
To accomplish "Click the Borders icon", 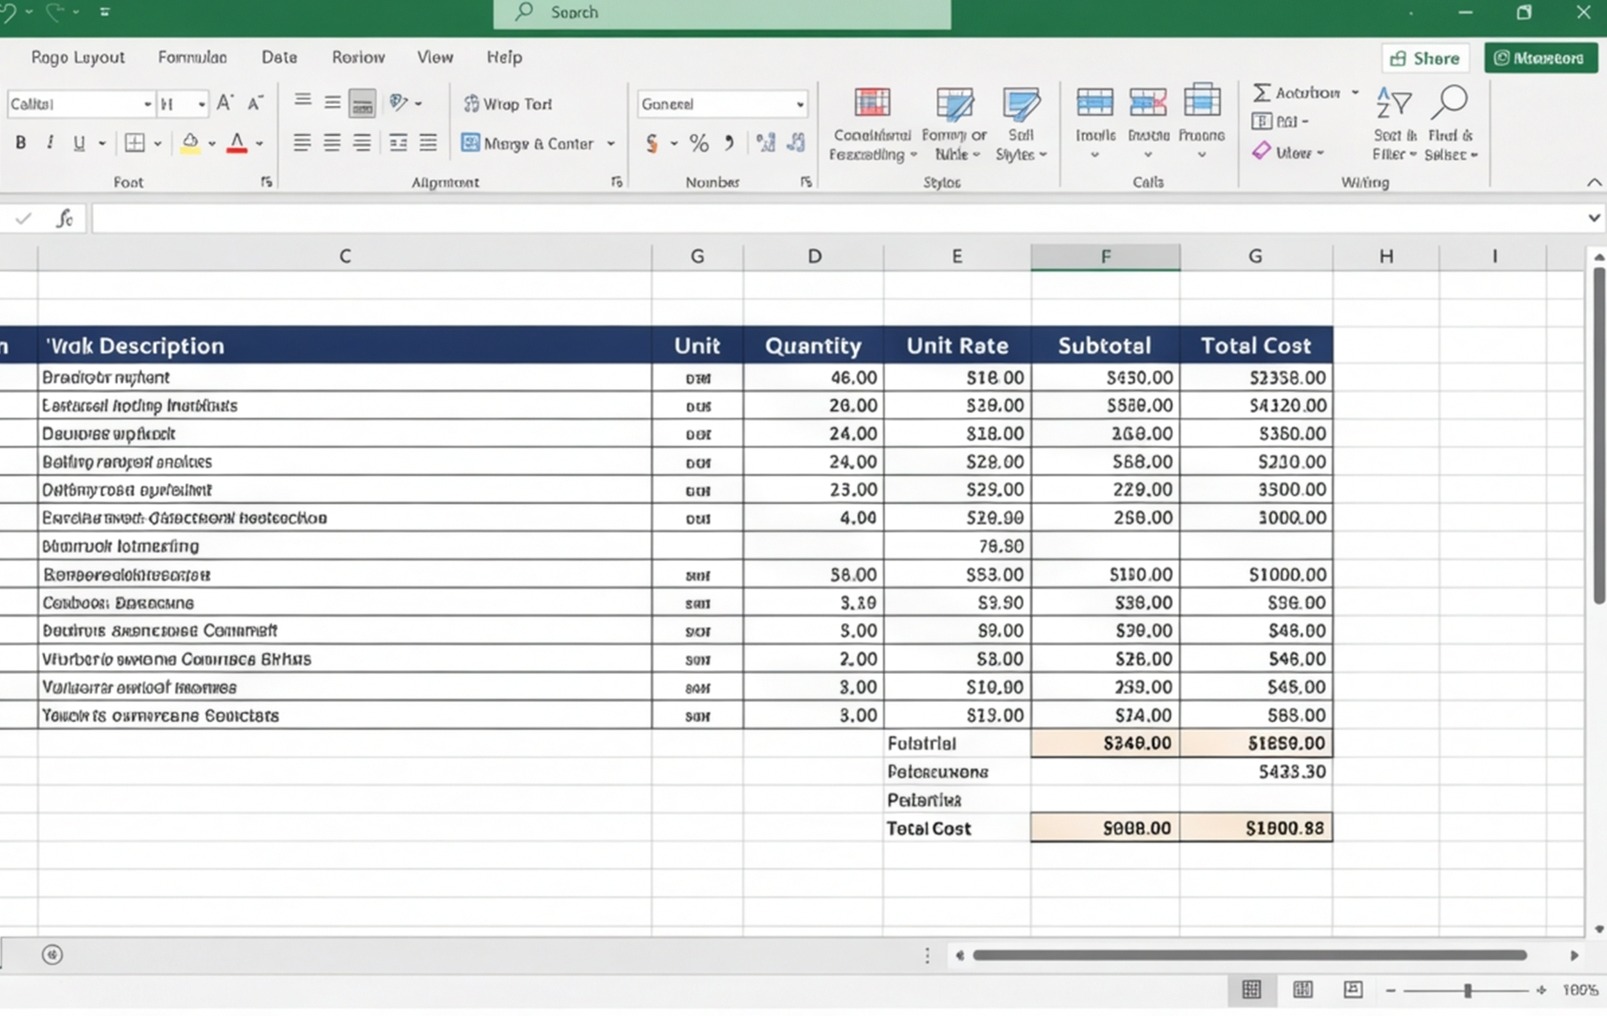I will [x=135, y=143].
